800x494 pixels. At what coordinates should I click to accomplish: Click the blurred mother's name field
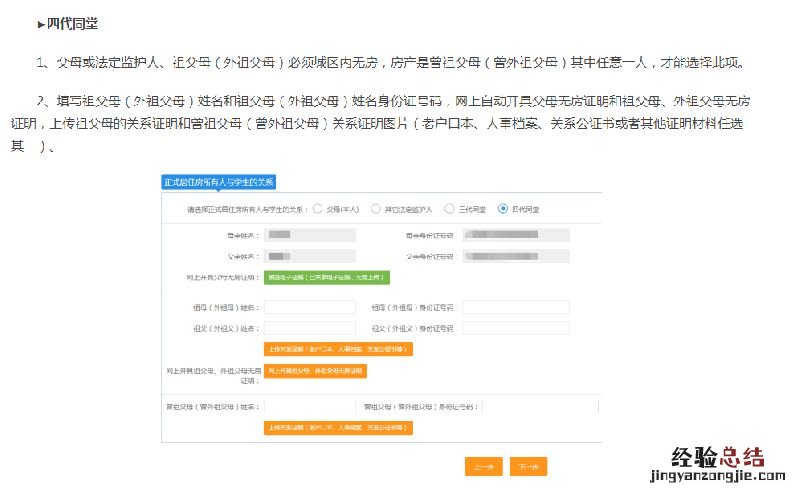[x=309, y=235]
